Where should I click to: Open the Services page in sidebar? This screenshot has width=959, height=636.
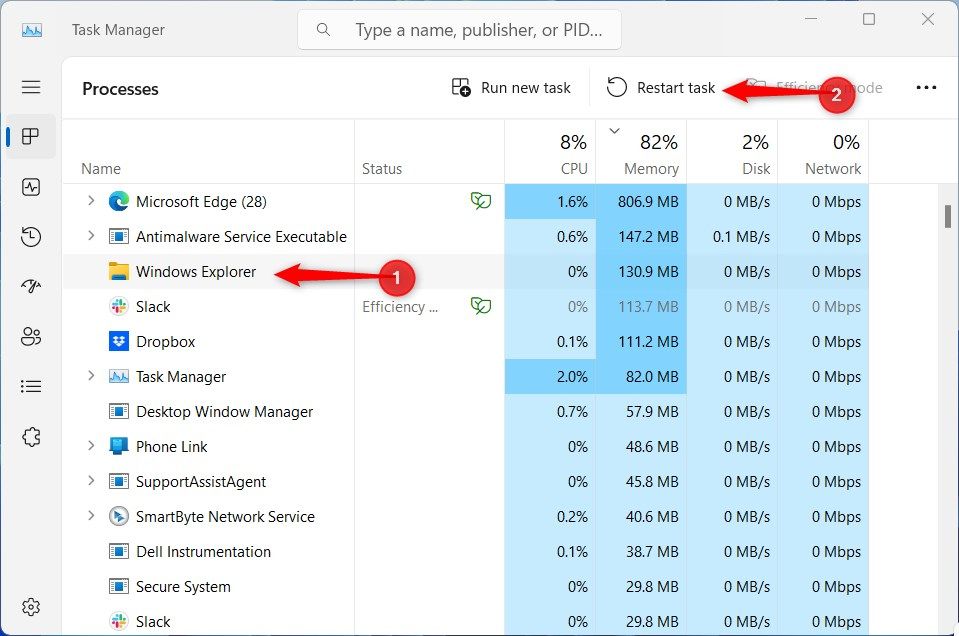pyautogui.click(x=31, y=437)
